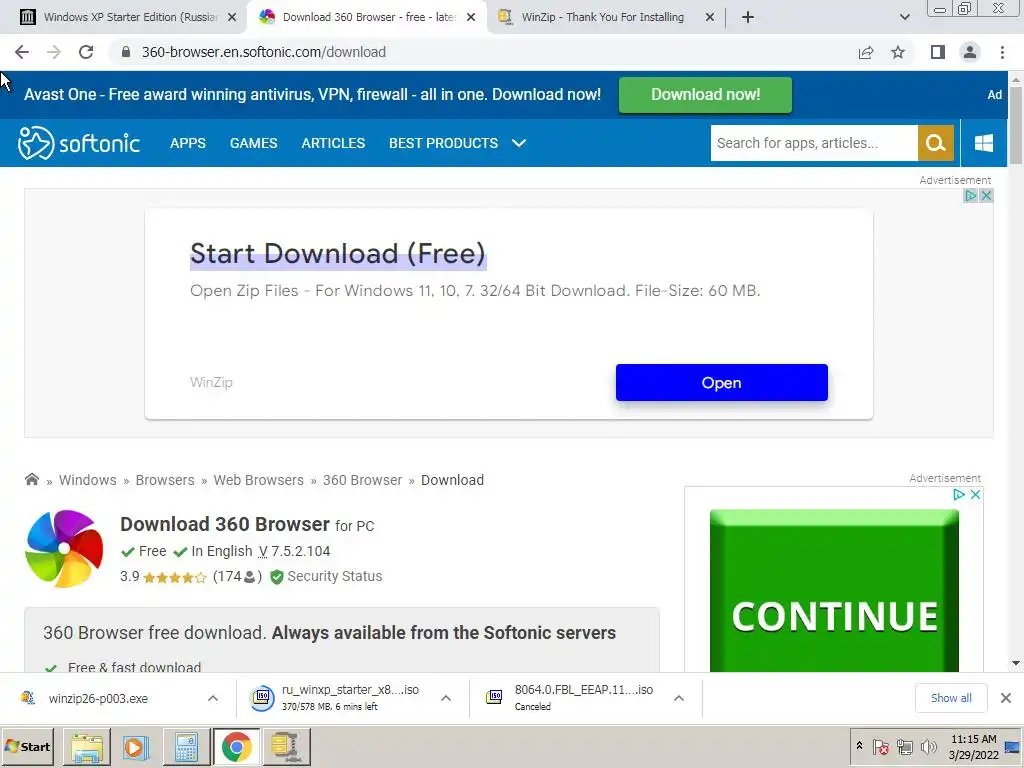Close the WinZip banner advertisement
The image size is (1024, 768).
coord(986,195)
